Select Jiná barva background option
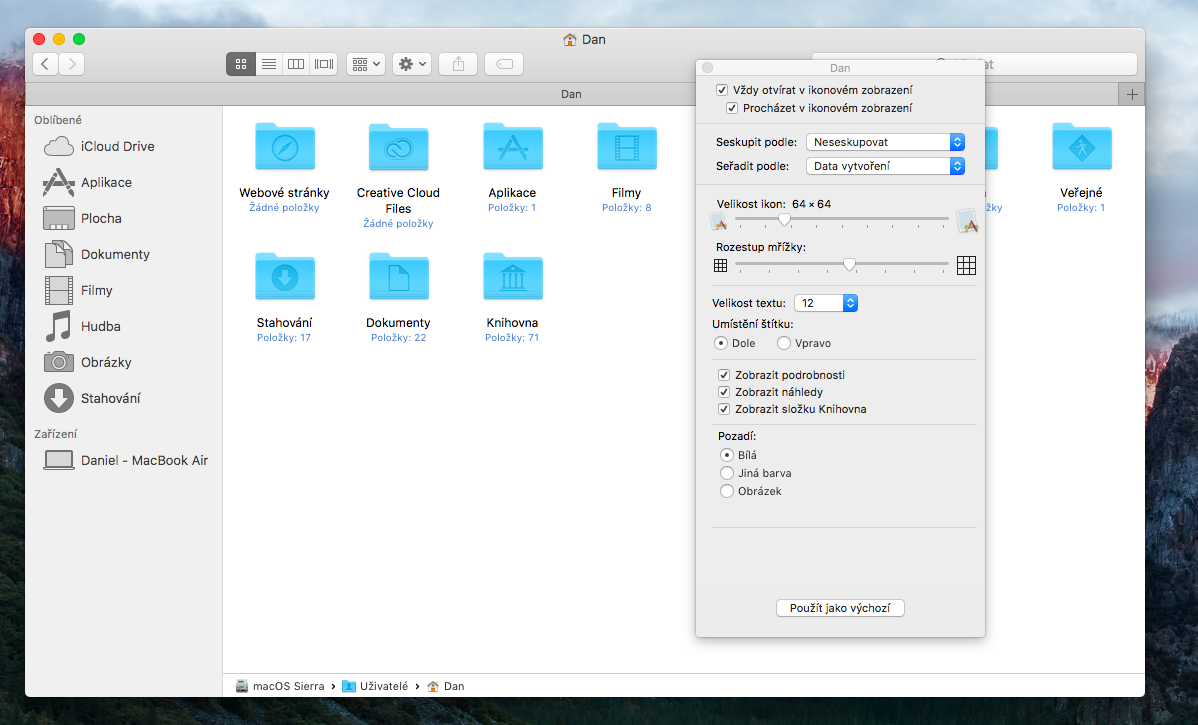Viewport: 1198px width, 725px height. 727,473
